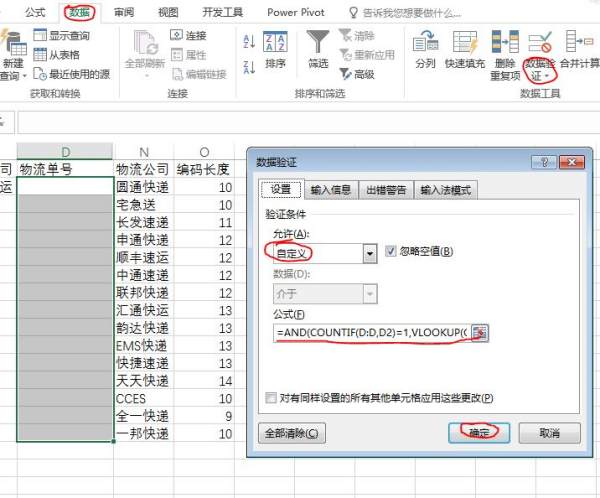Viewport: 600px width, 498px height.
Task: Click the 联邦快递 cell
Action: pos(144,292)
